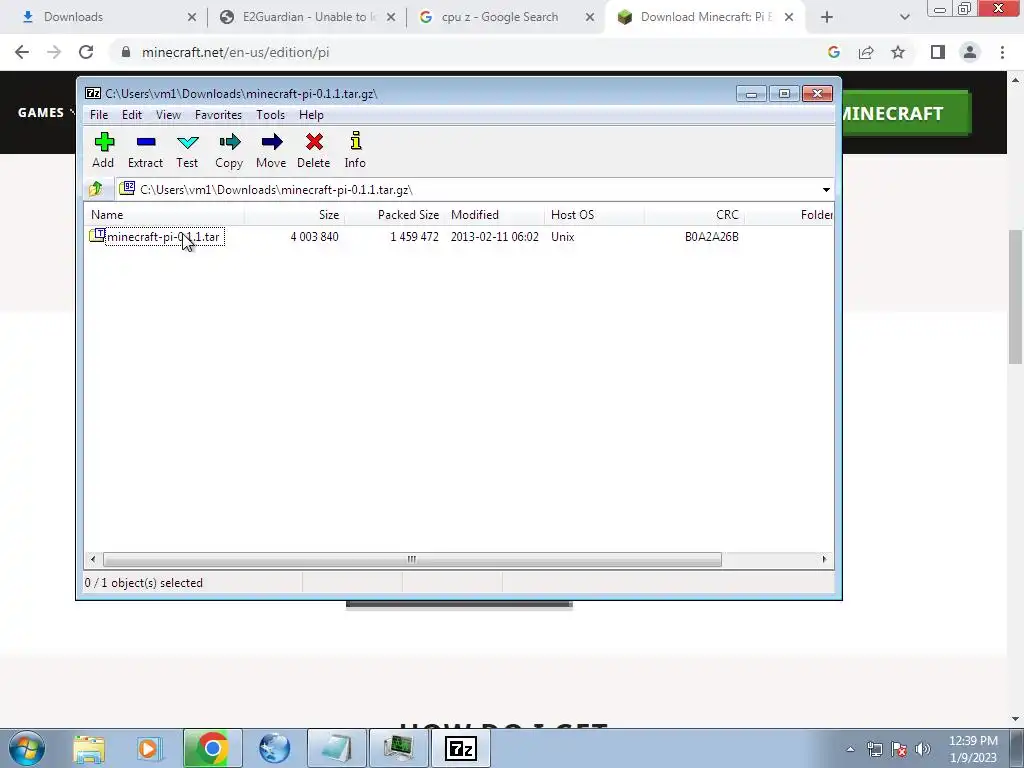Click the Host OS value Unix
Screen dimensions: 1024x768
pyautogui.click(x=562, y=237)
